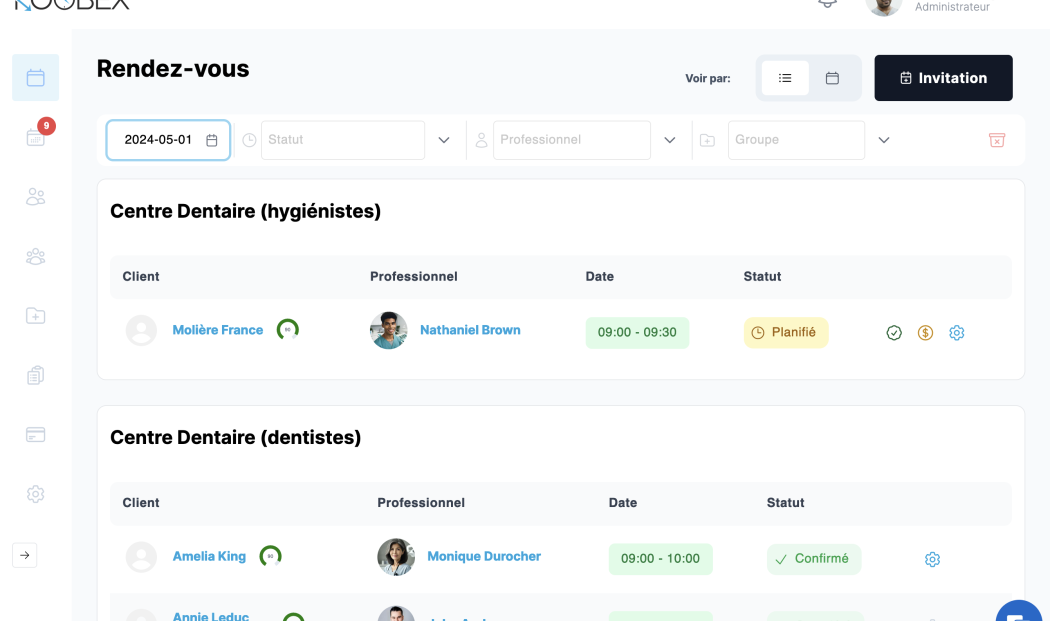Open the groups section with three-people icon
Screen dimensions: 1050x621
click(x=35, y=257)
